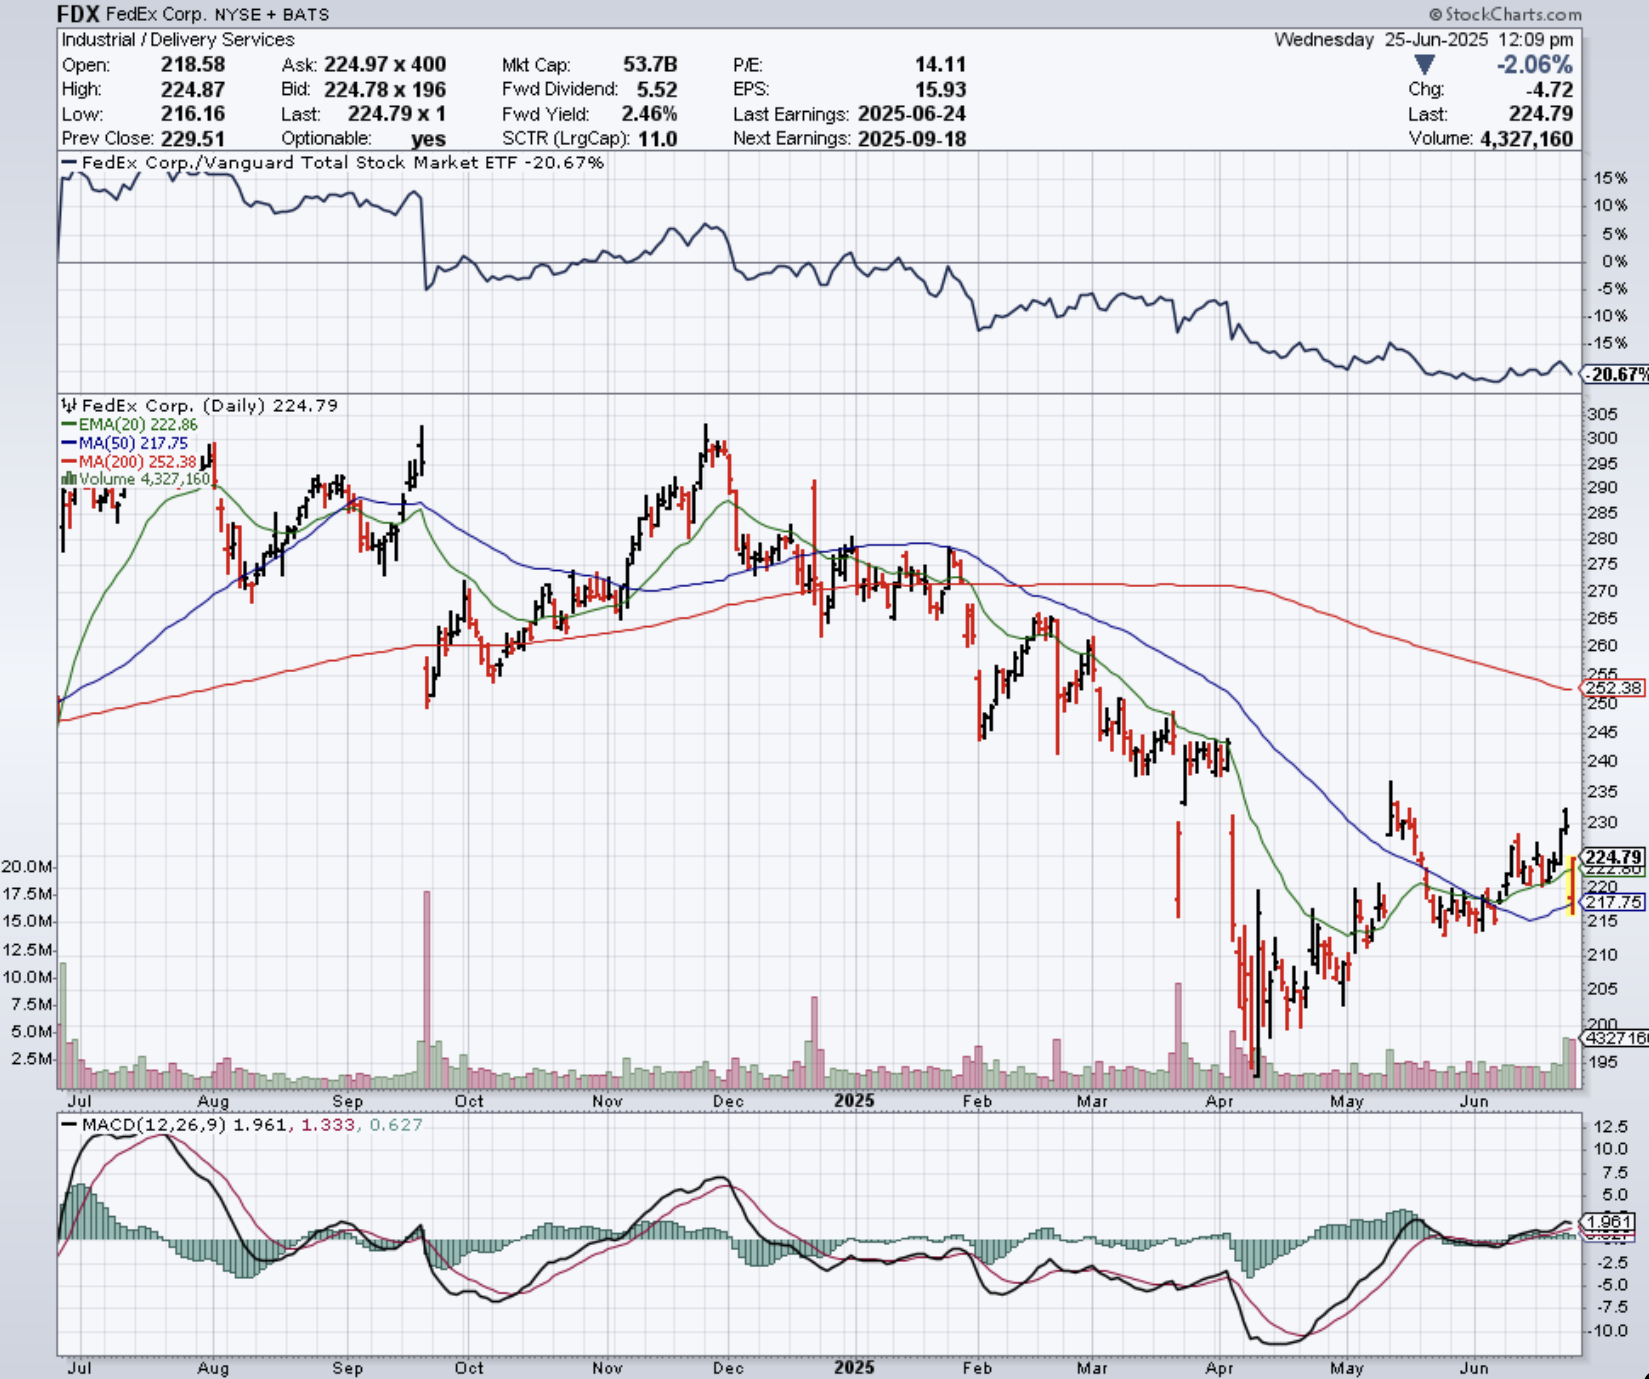Click the 1.961 MACD axis tag
1649x1379 pixels.
click(x=1610, y=1222)
